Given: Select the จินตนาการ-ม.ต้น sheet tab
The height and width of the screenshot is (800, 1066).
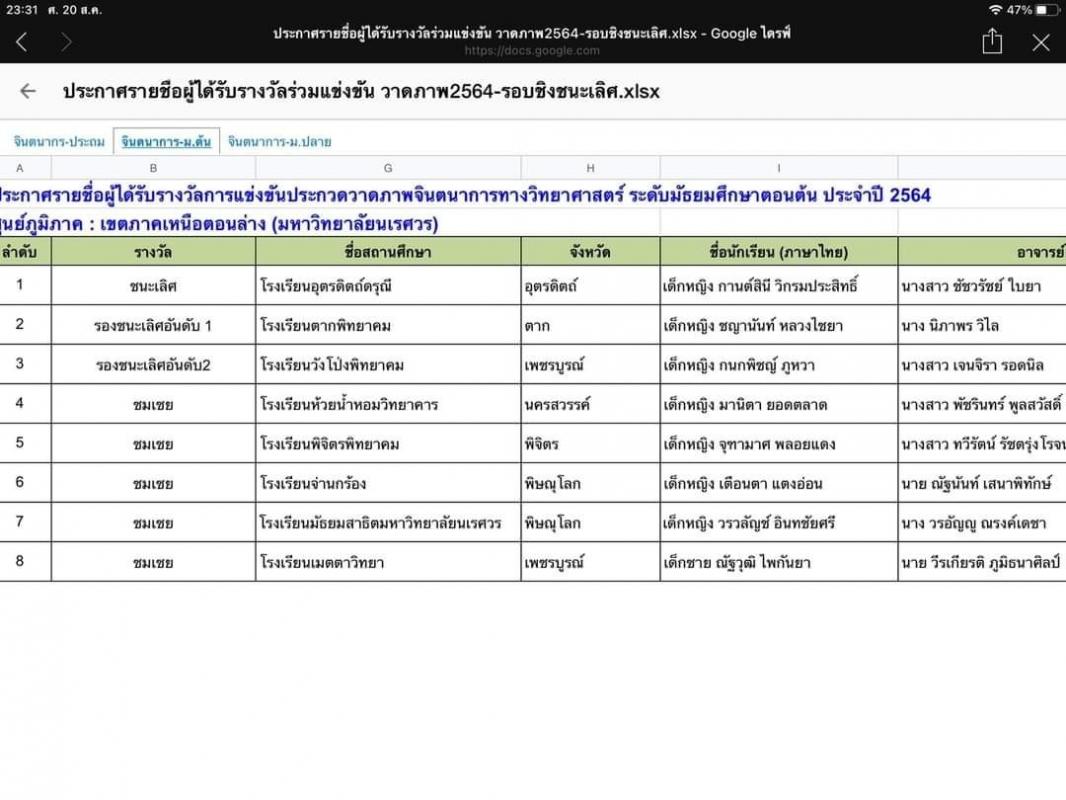Looking at the screenshot, I should (x=166, y=141).
